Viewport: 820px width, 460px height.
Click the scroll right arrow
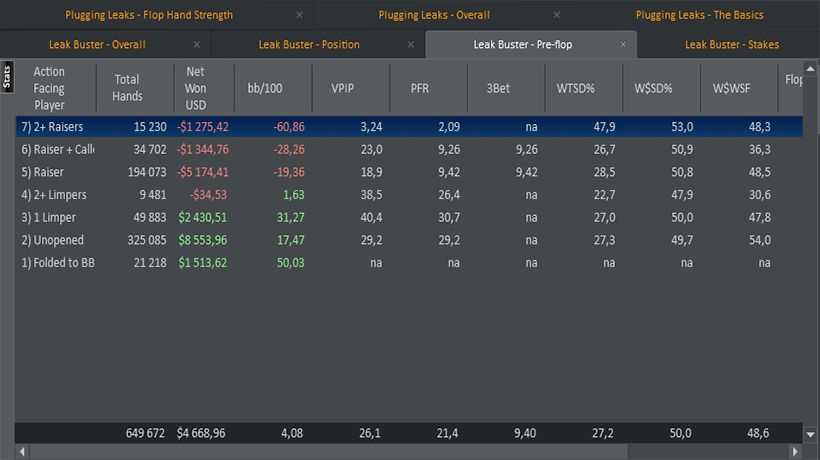[795, 451]
